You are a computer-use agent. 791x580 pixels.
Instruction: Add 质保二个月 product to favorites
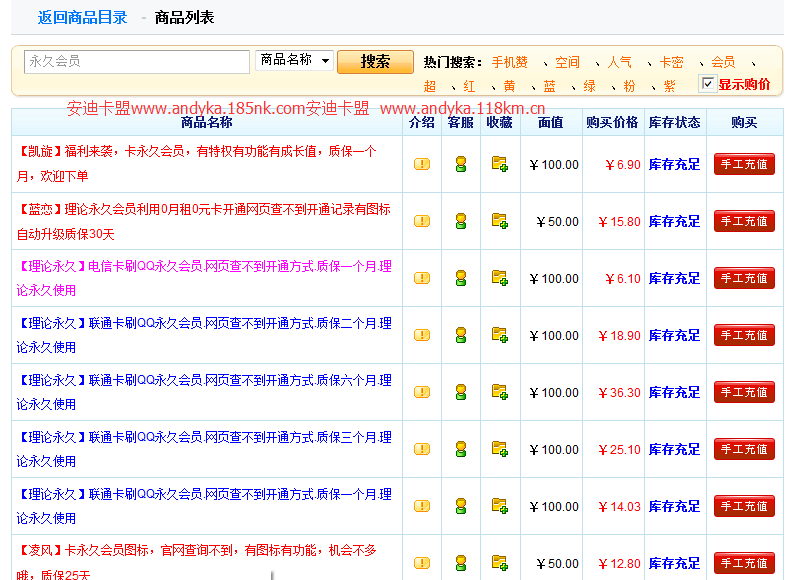pos(499,335)
